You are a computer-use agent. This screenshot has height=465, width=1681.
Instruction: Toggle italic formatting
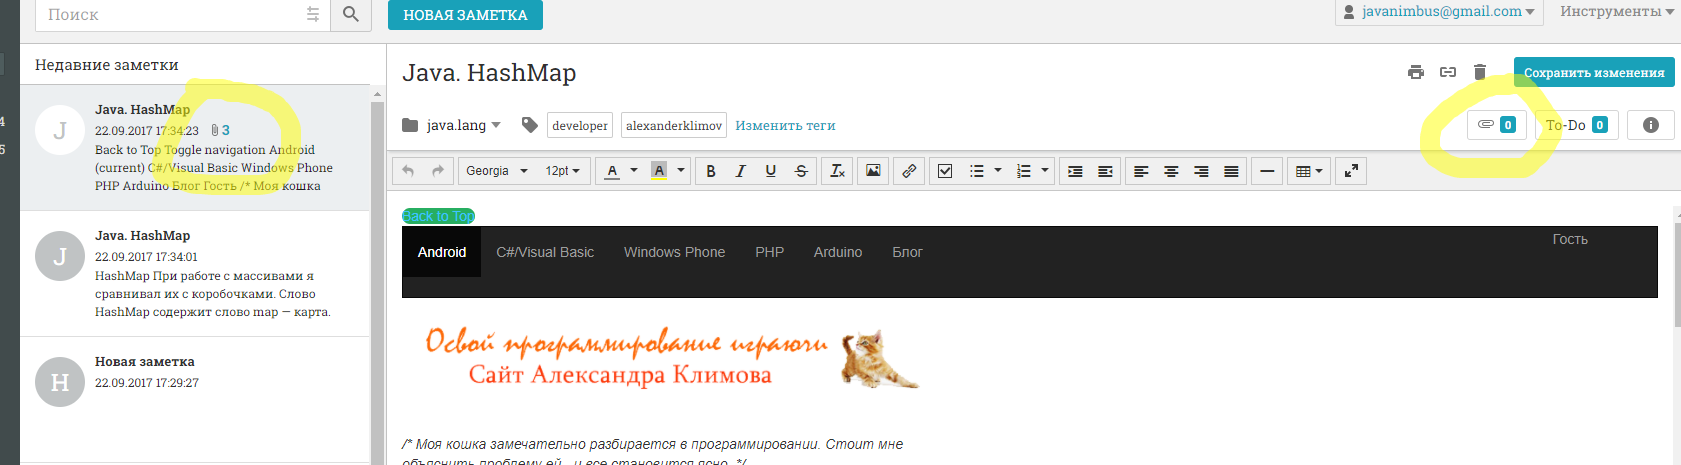coord(740,171)
